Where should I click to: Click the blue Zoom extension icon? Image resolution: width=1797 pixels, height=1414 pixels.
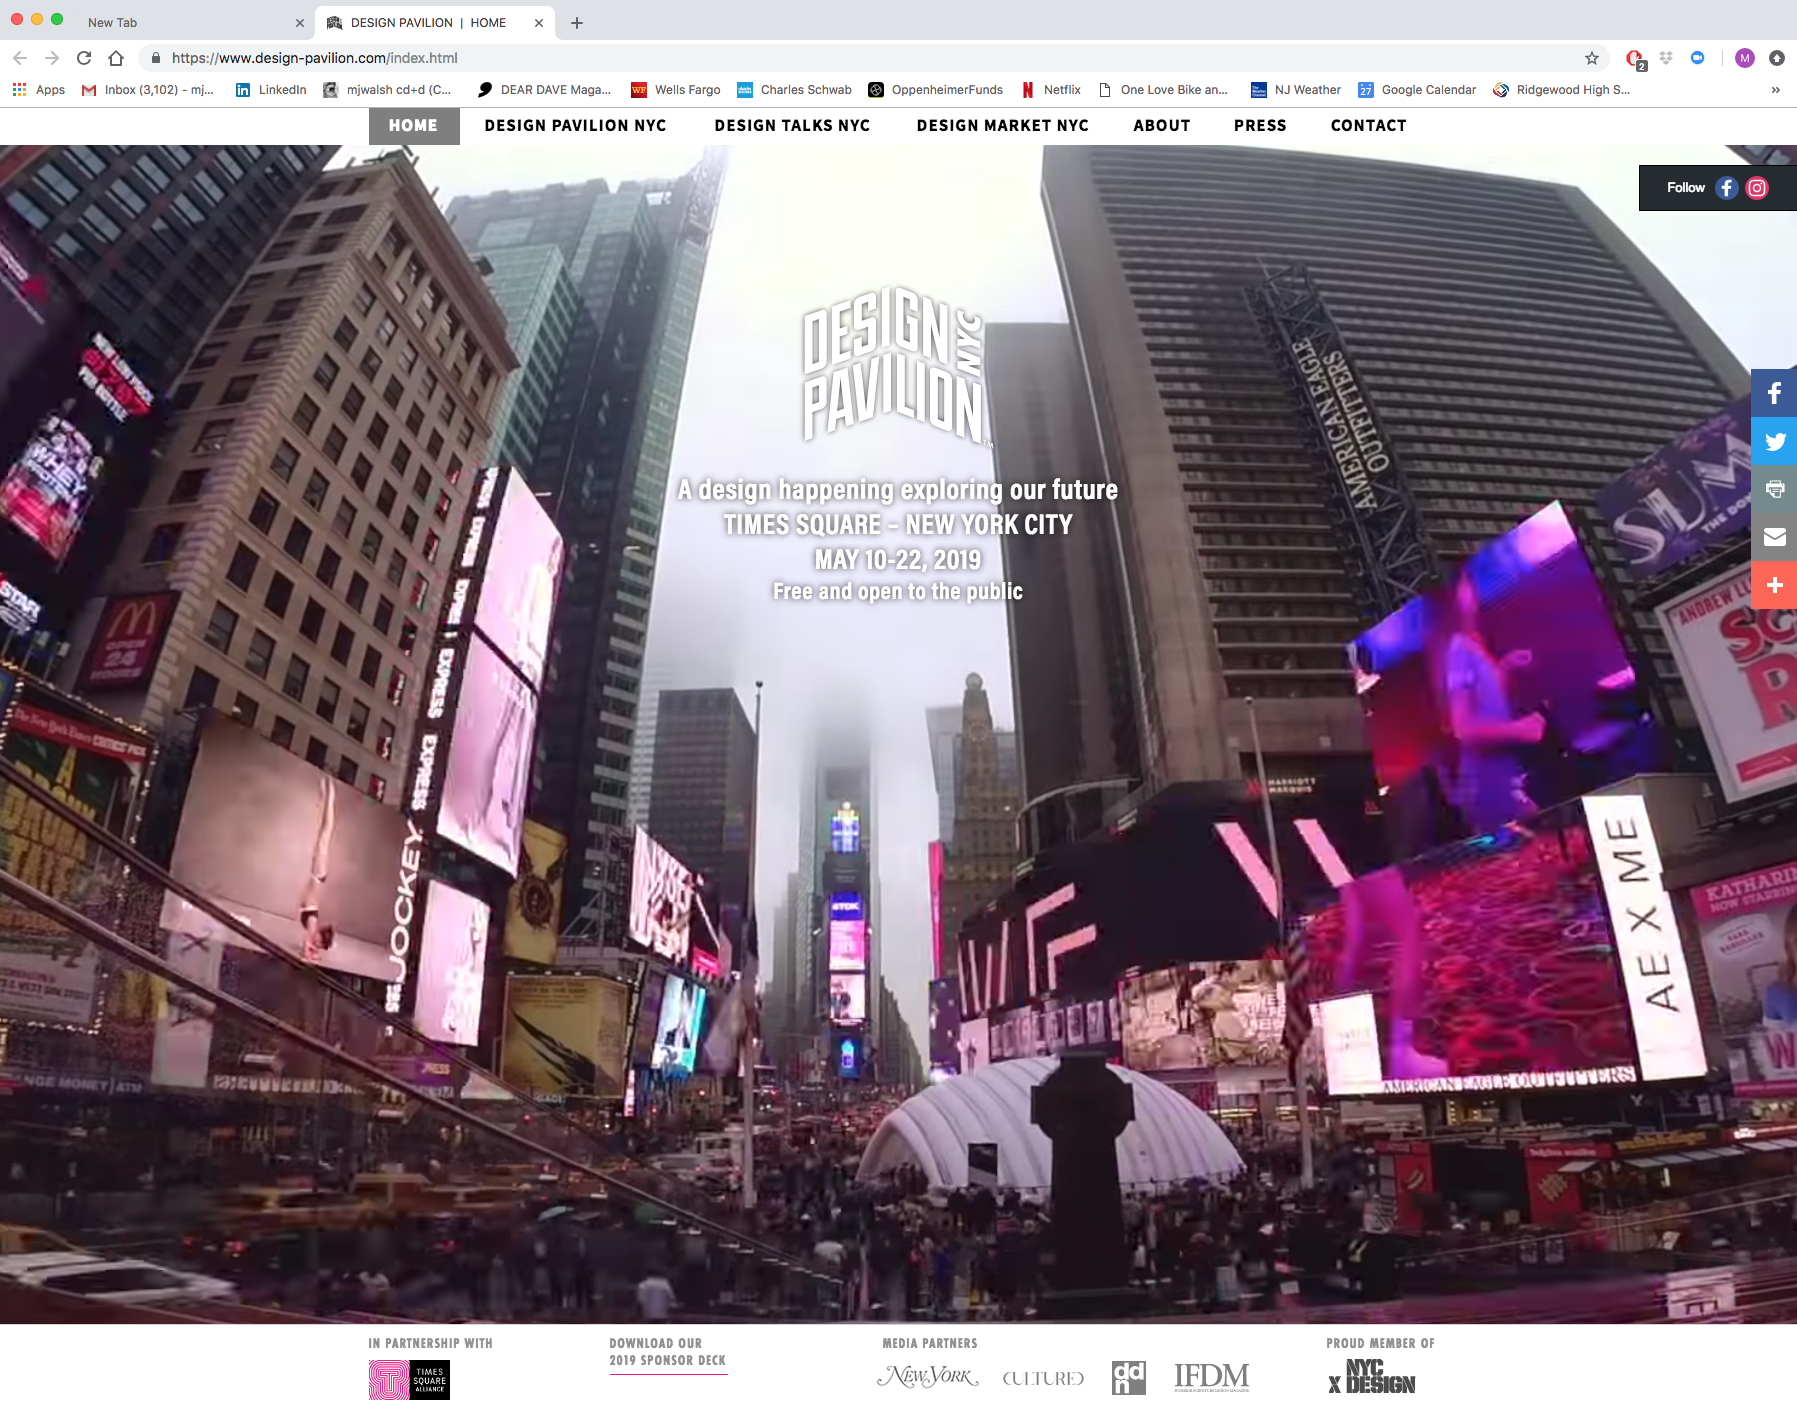[x=1698, y=58]
